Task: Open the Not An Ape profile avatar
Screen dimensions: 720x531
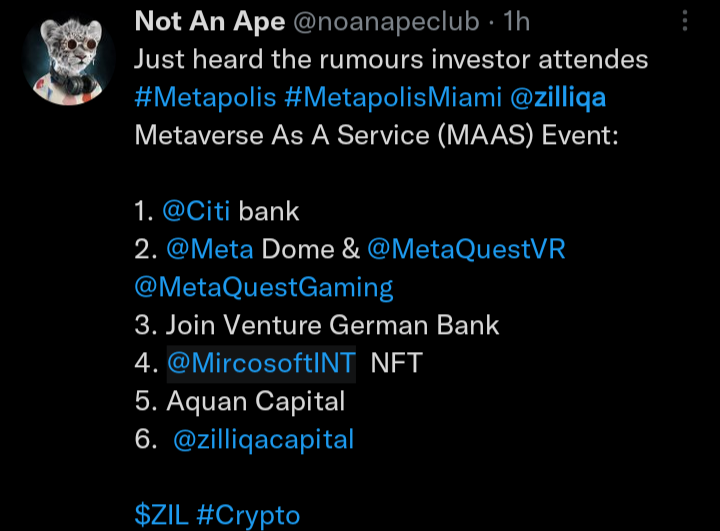Action: click(x=68, y=60)
